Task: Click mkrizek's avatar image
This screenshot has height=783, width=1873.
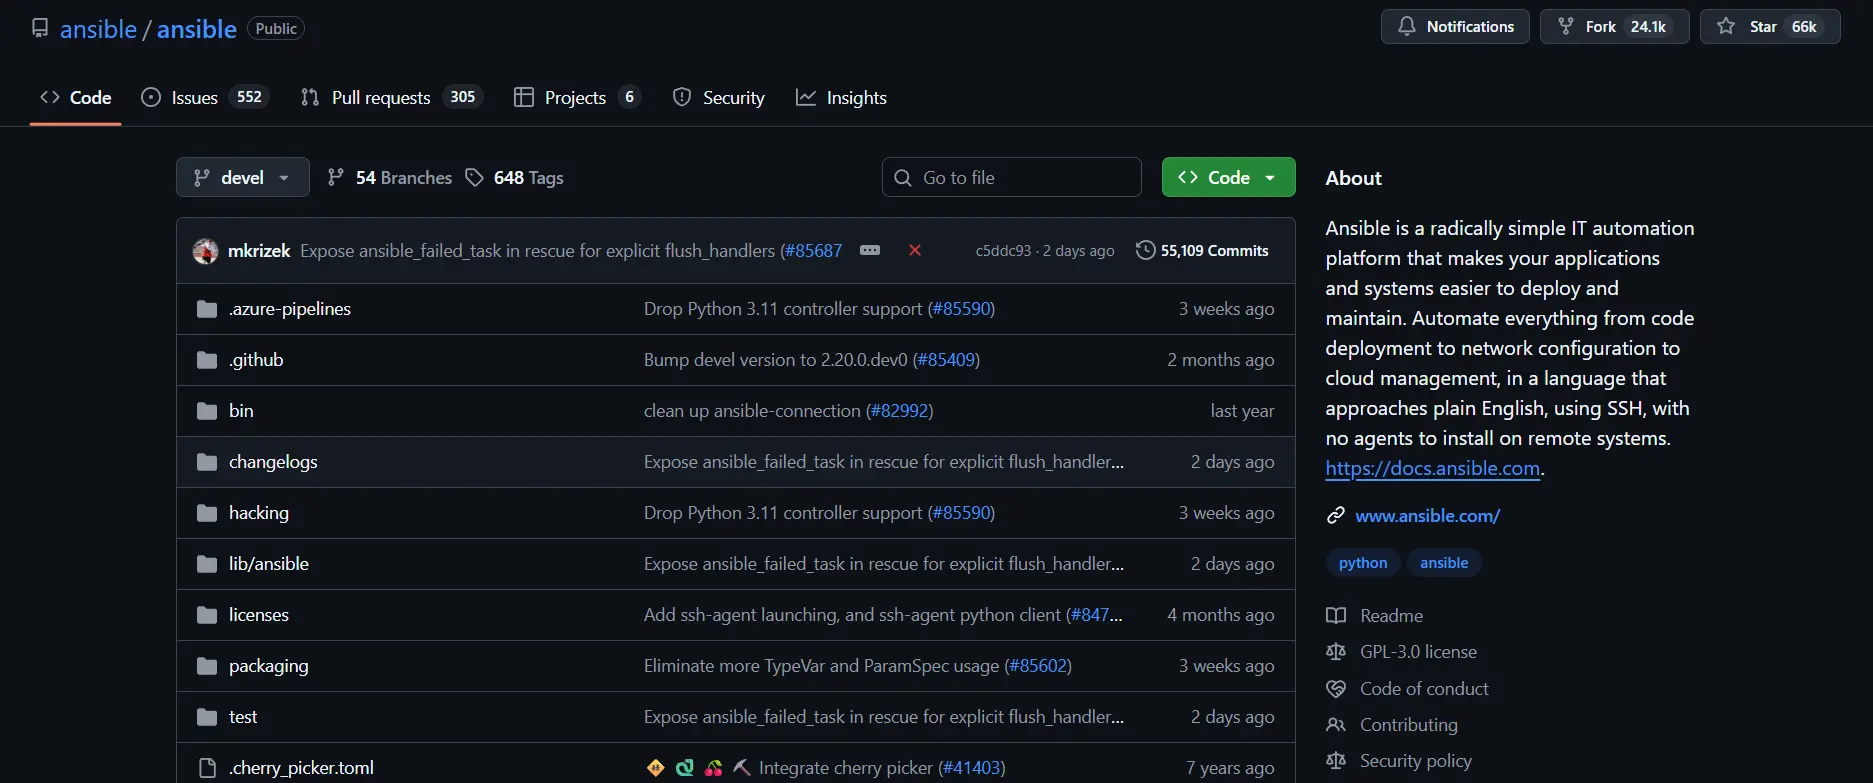Action: point(205,251)
